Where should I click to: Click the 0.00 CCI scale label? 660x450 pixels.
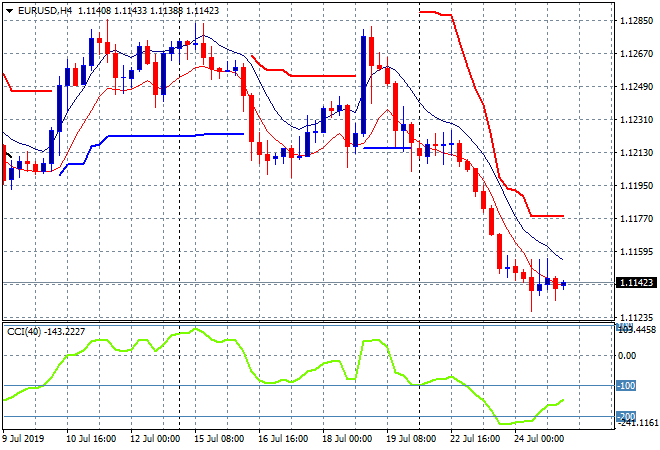[629, 355]
